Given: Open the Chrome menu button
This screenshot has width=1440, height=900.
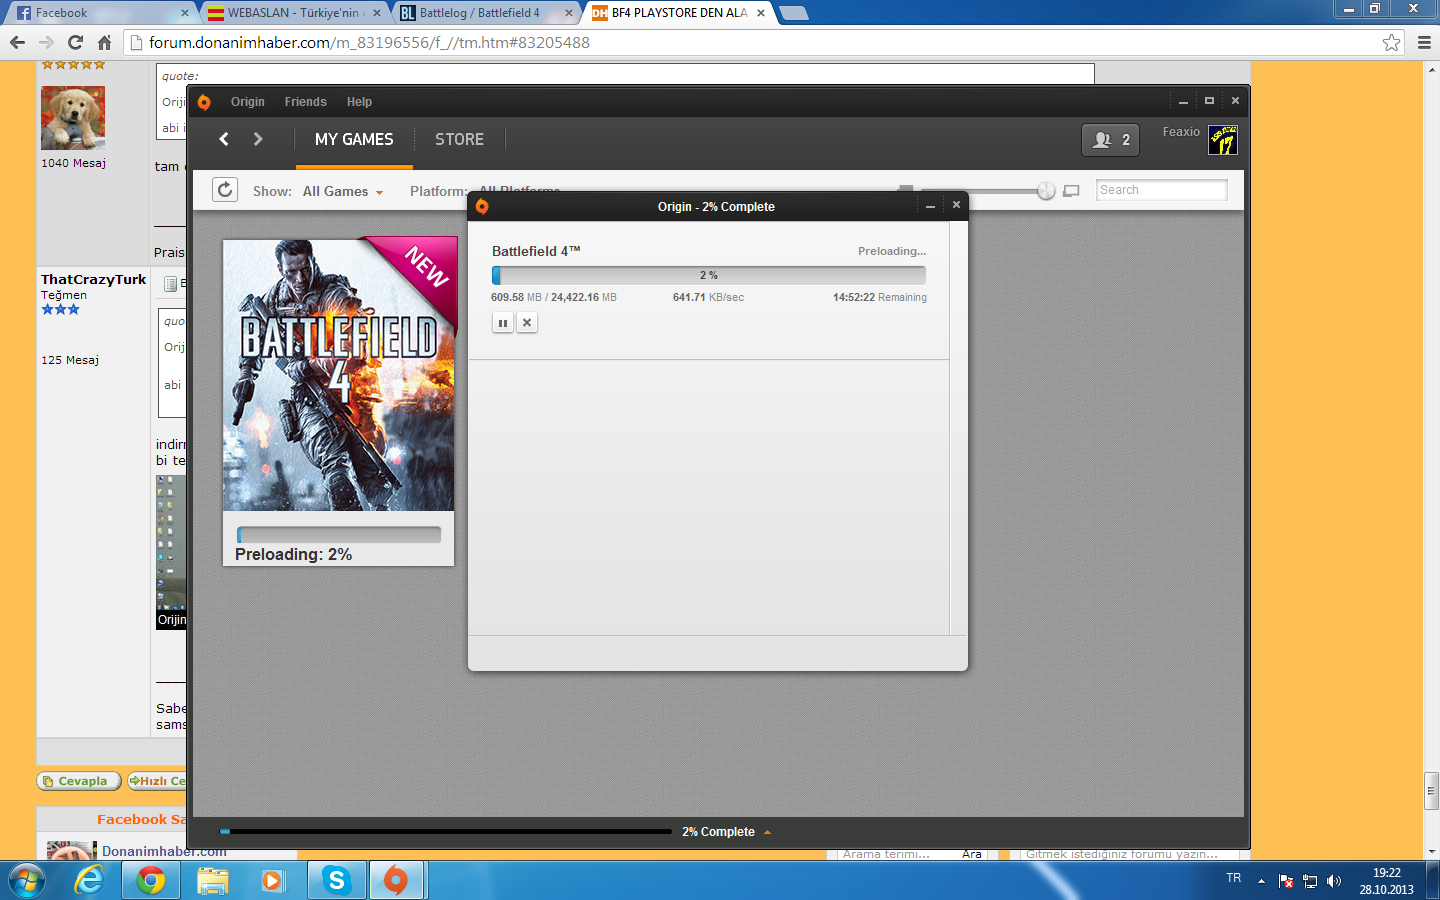Looking at the screenshot, I should coord(1424,42).
